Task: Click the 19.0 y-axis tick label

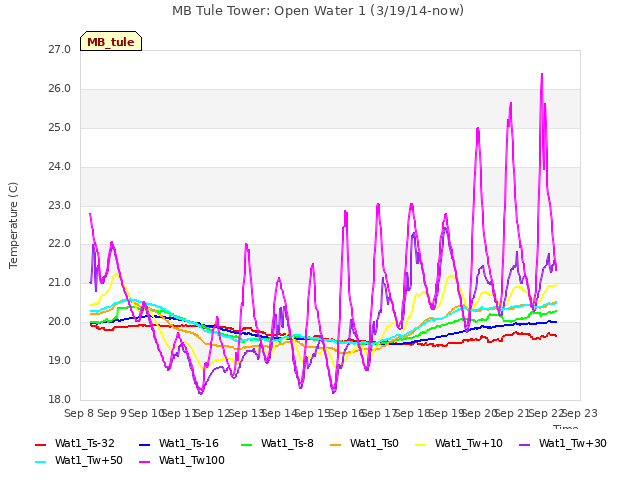Action: pyautogui.click(x=59, y=360)
